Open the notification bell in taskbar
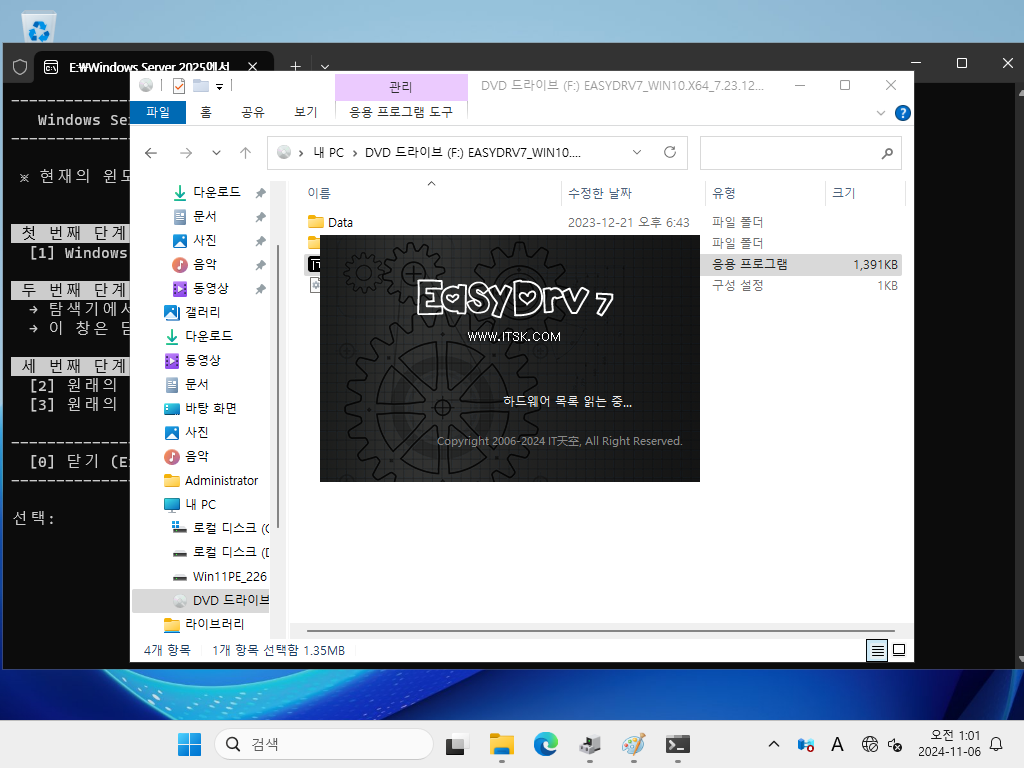 tap(997, 744)
